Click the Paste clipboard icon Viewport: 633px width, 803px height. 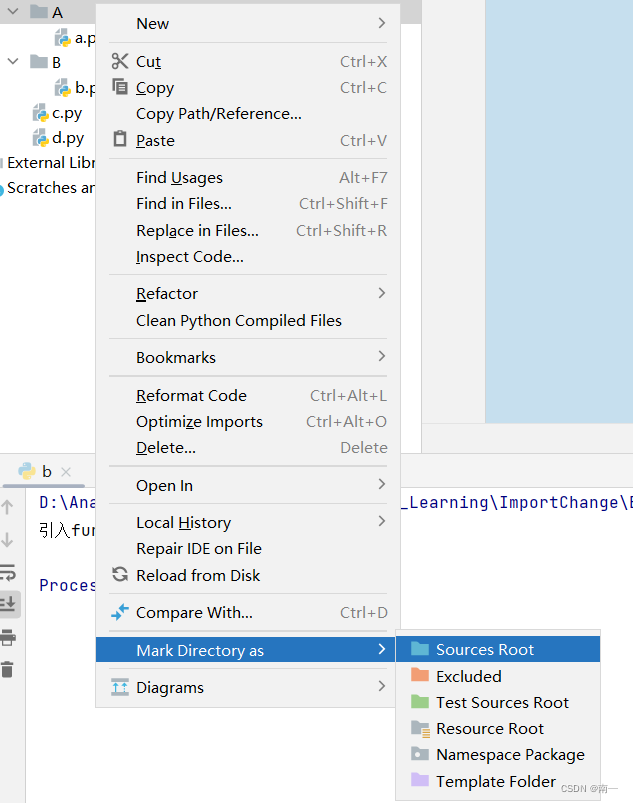click(x=120, y=139)
